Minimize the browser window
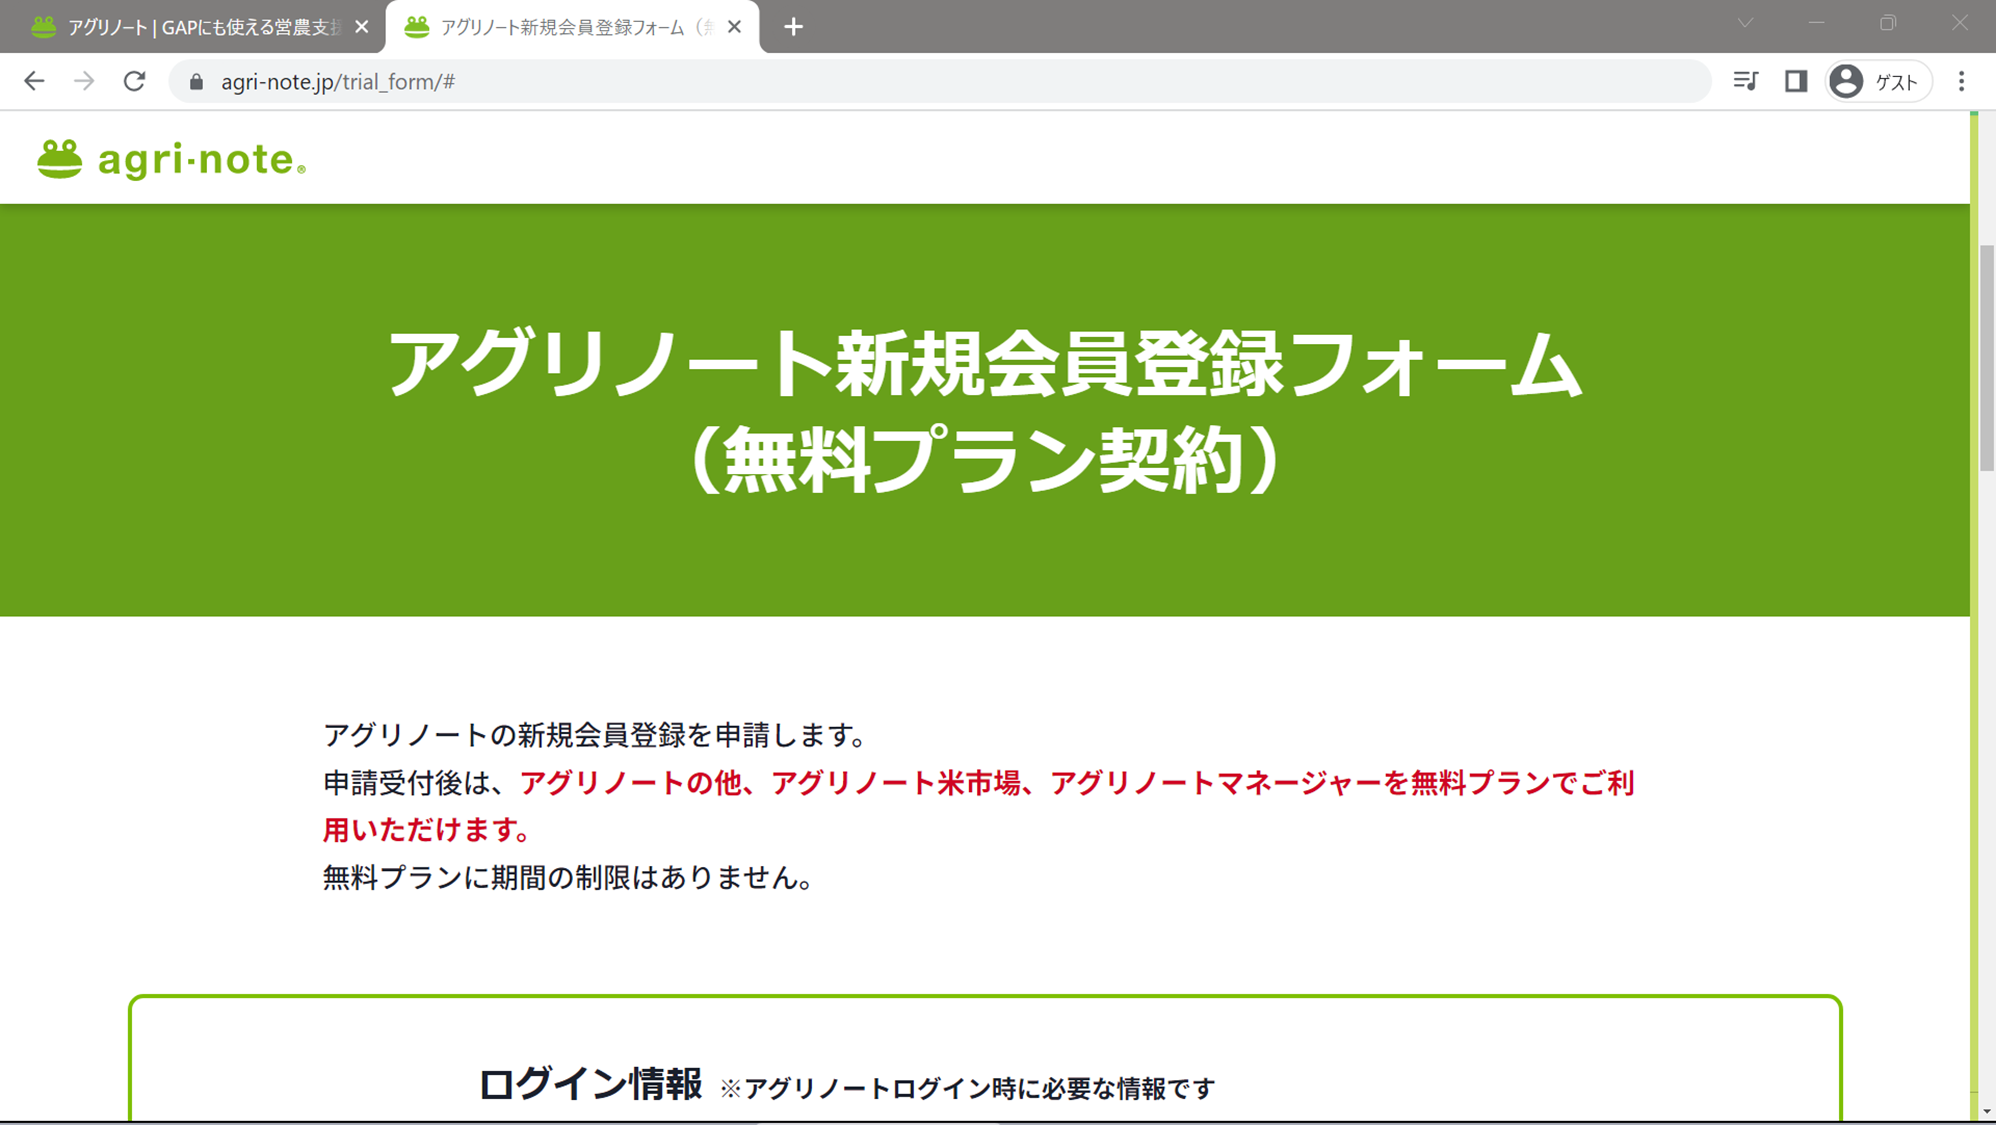1996x1125 pixels. [1816, 23]
